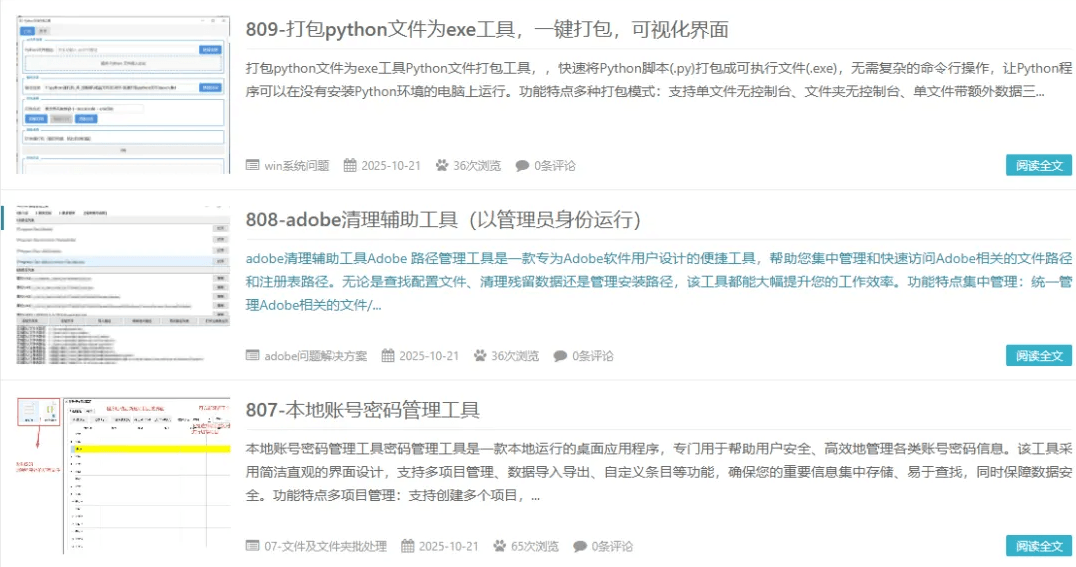Click paw icon beside 65次浏览
The image size is (1076, 567).
500,546
